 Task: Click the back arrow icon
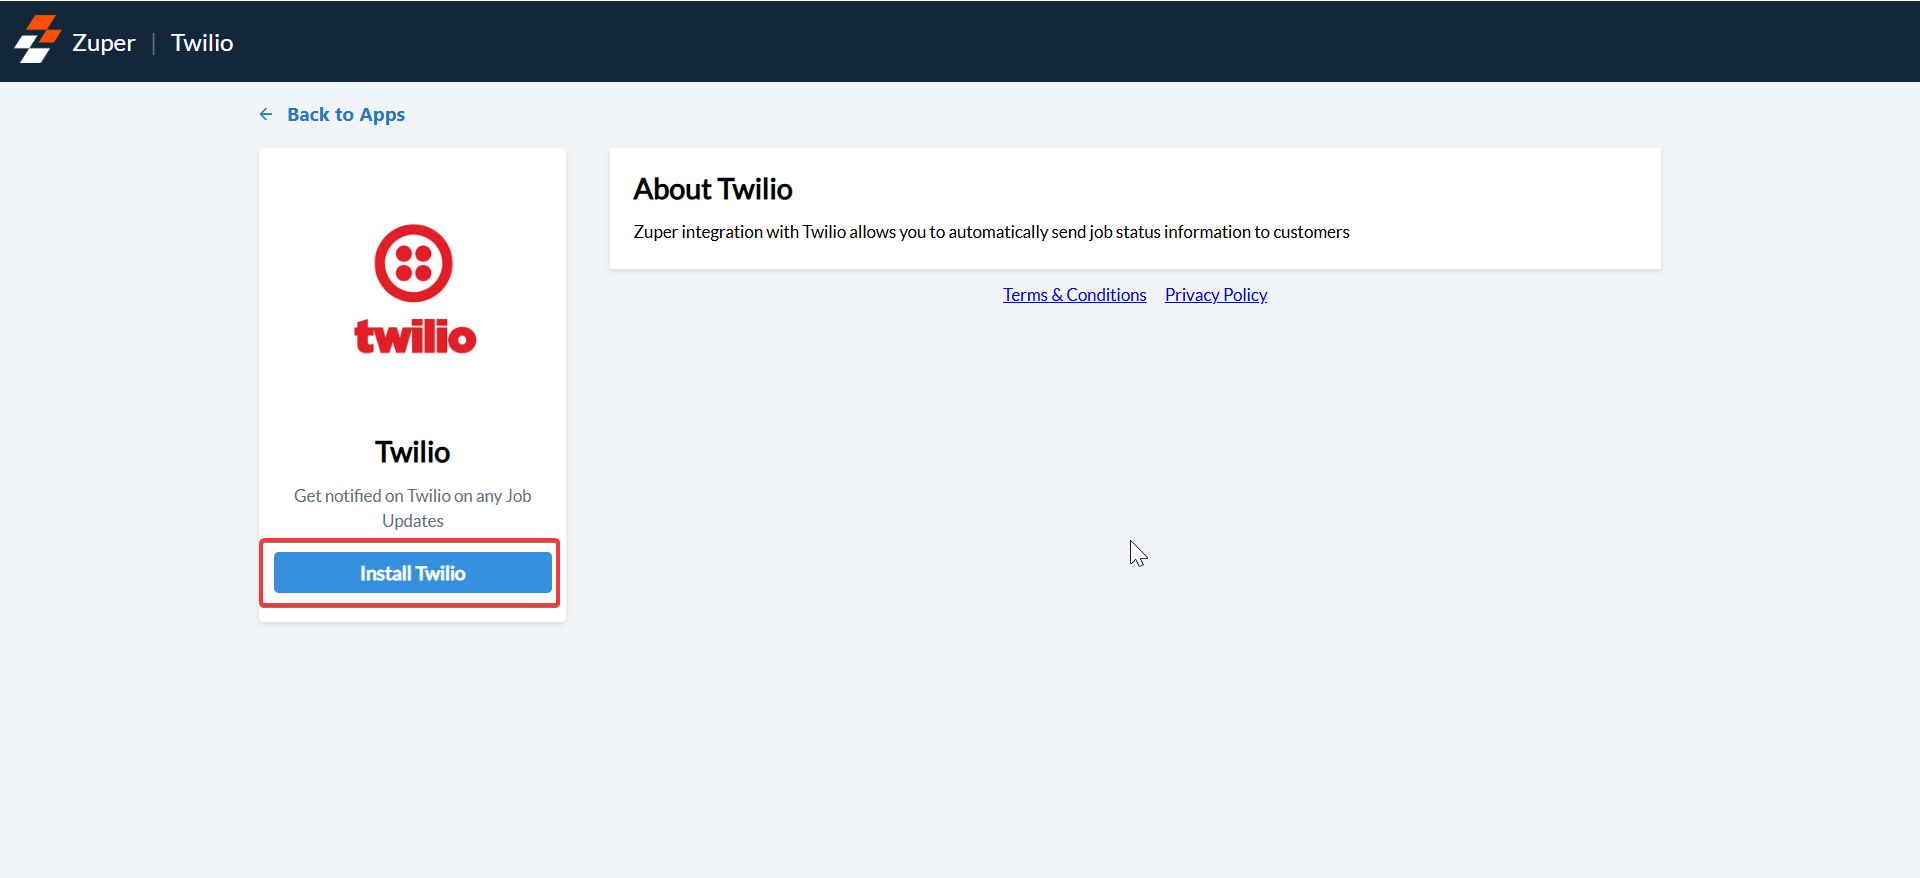(x=266, y=114)
